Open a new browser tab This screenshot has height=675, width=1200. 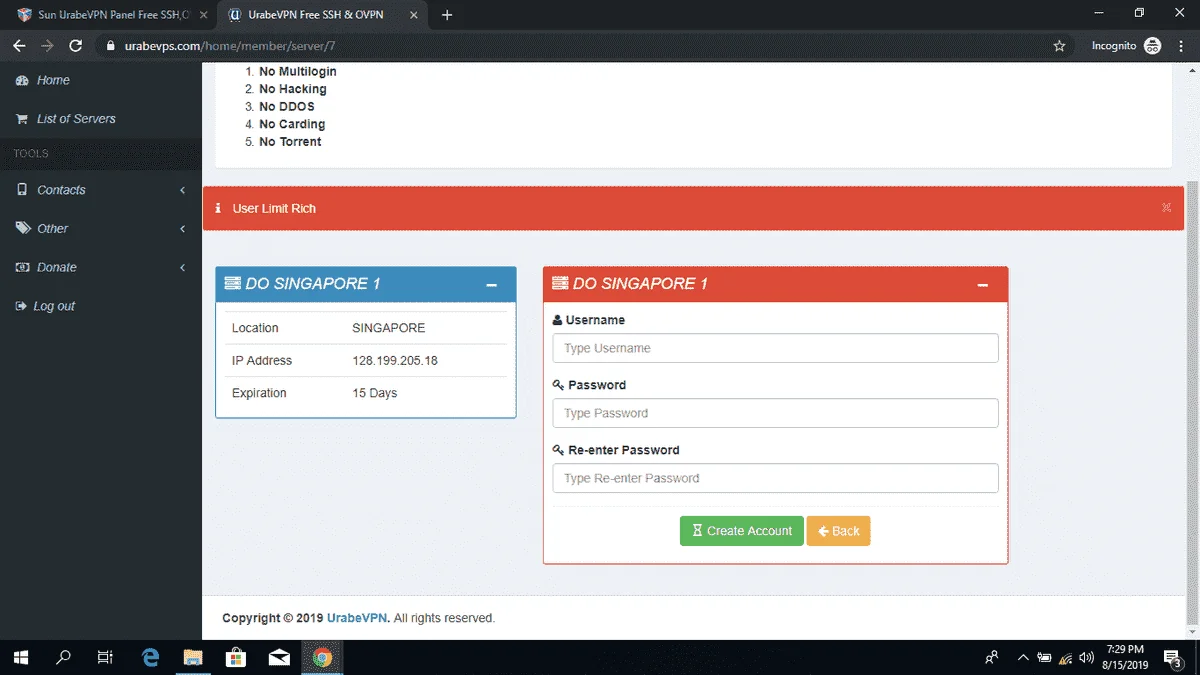pyautogui.click(x=447, y=15)
